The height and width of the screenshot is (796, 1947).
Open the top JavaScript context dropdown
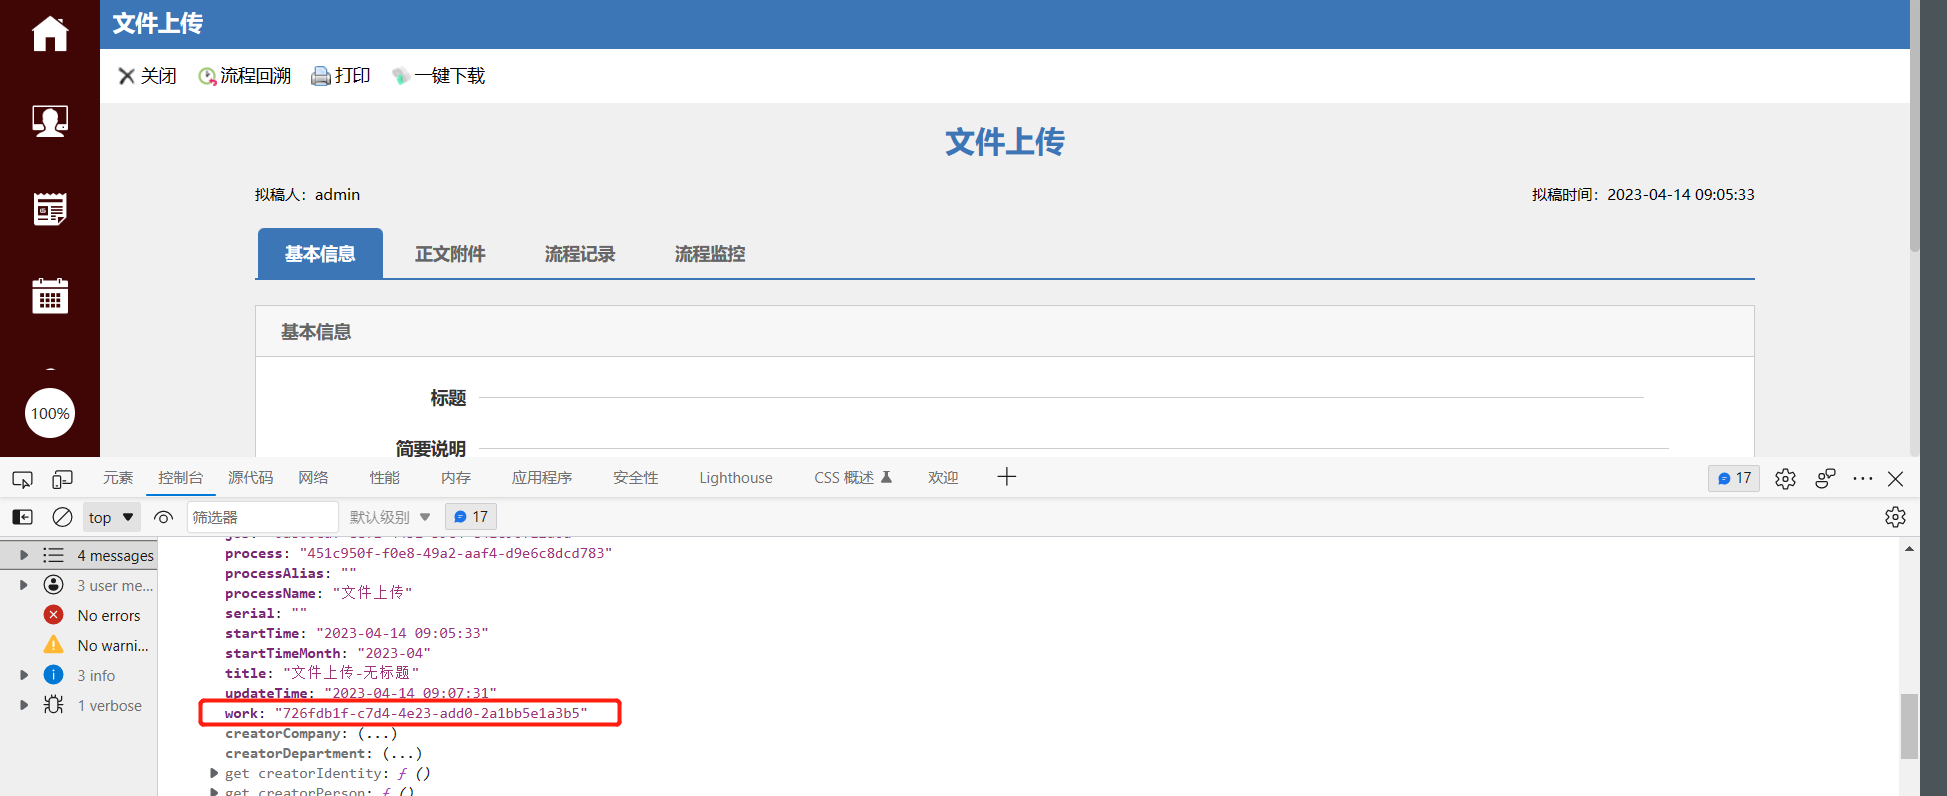111,517
